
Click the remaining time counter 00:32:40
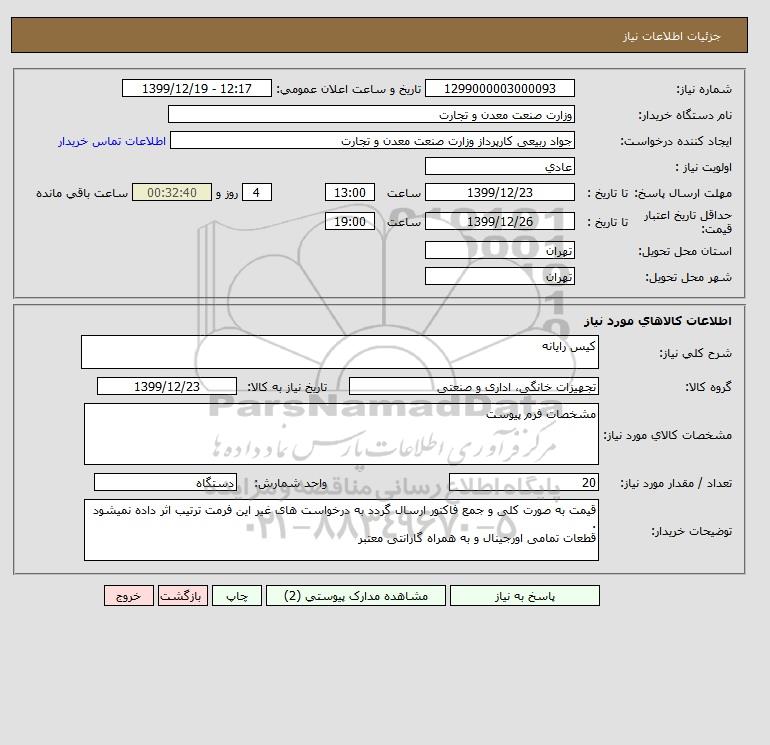[x=172, y=193]
